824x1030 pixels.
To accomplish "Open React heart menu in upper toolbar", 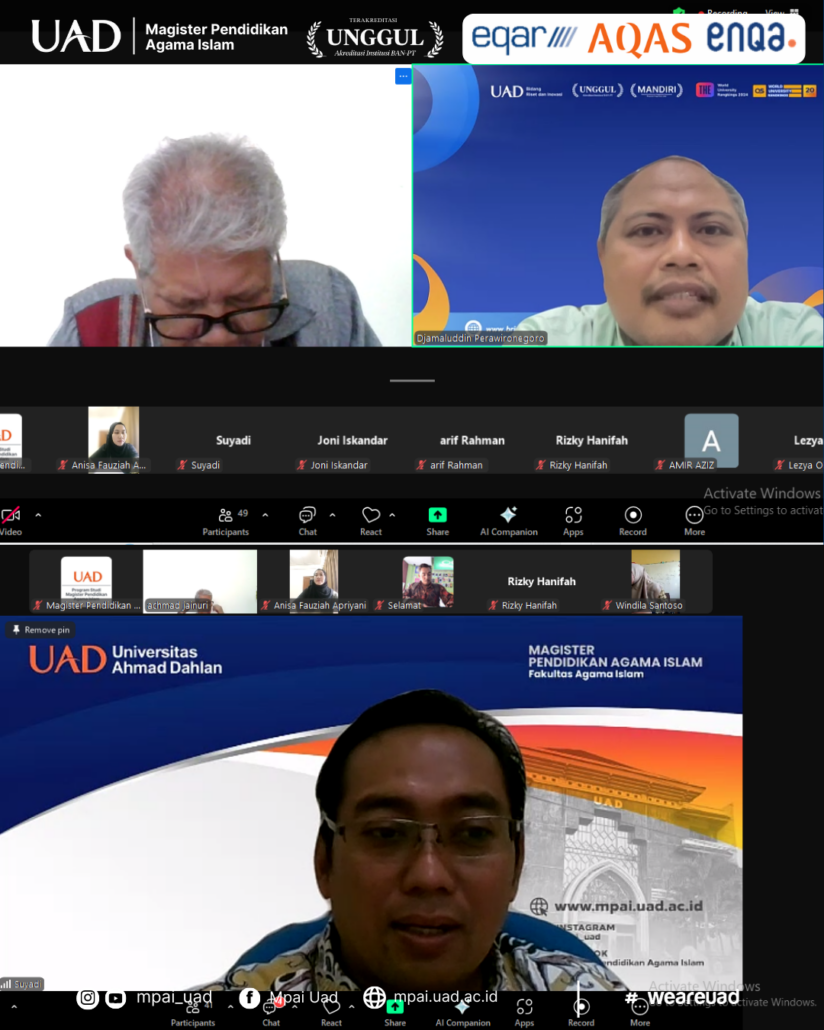I will (371, 522).
